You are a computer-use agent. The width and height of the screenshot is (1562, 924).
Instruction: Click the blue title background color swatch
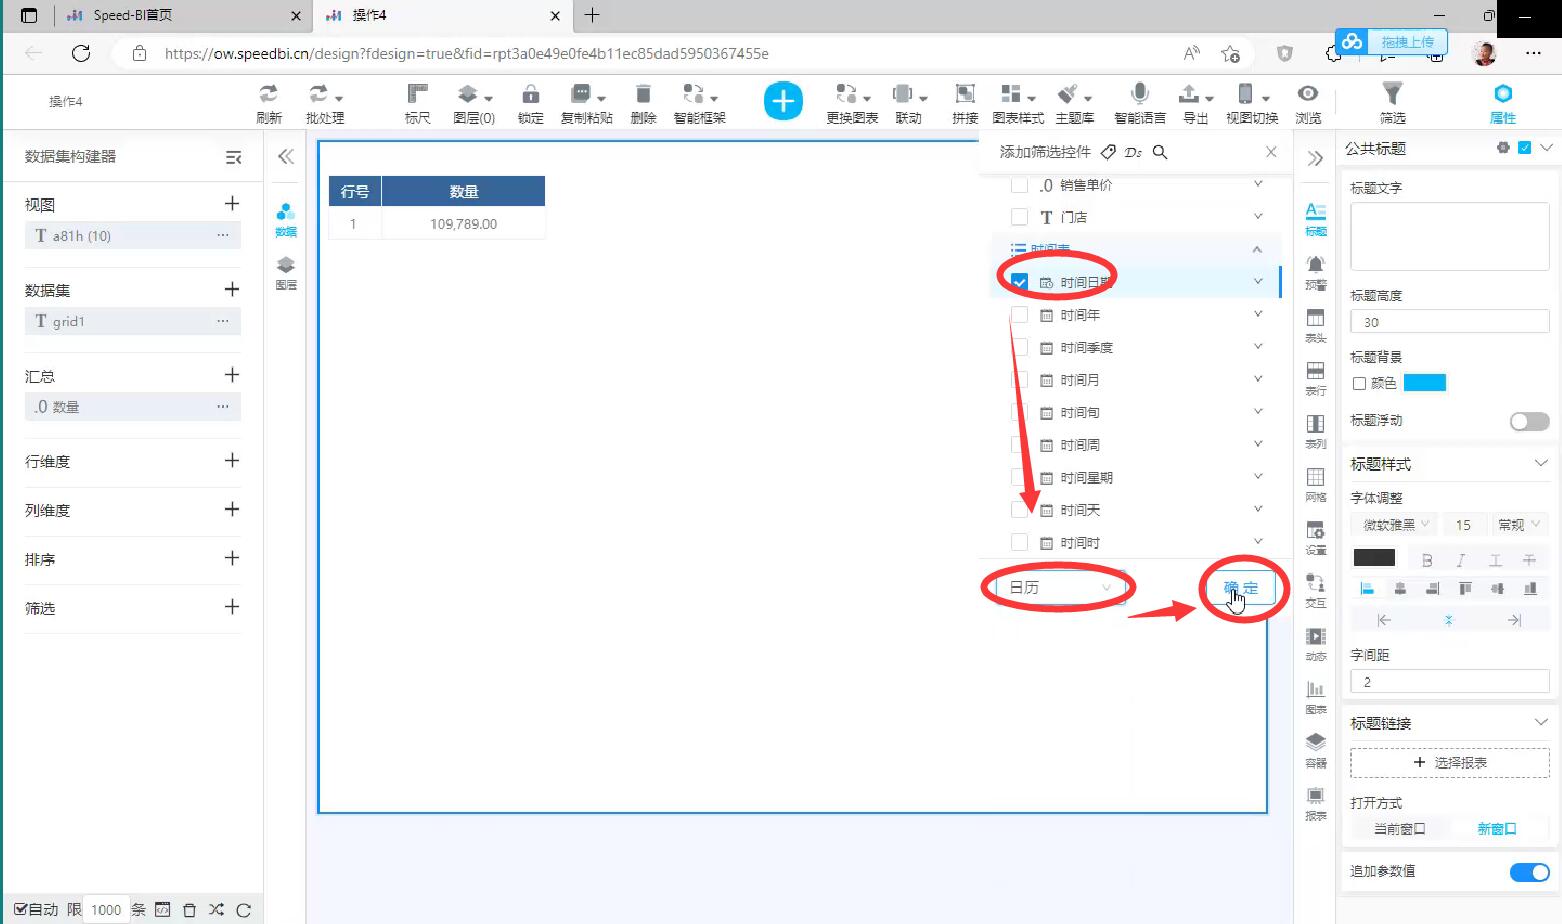(x=1424, y=383)
